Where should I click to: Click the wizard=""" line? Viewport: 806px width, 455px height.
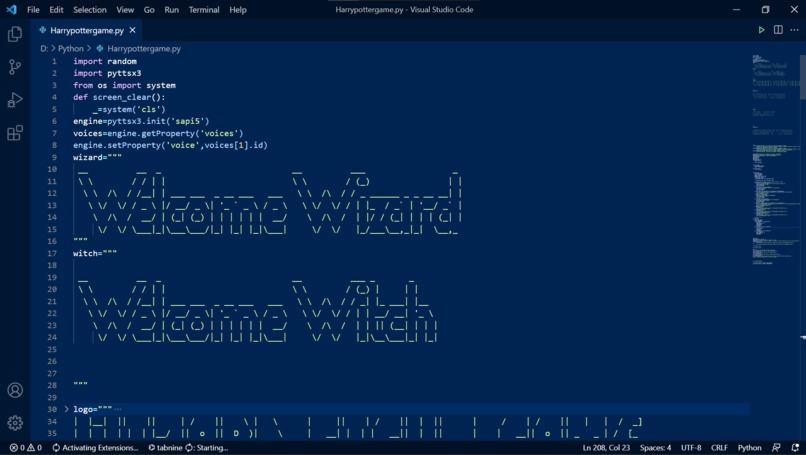[97, 157]
